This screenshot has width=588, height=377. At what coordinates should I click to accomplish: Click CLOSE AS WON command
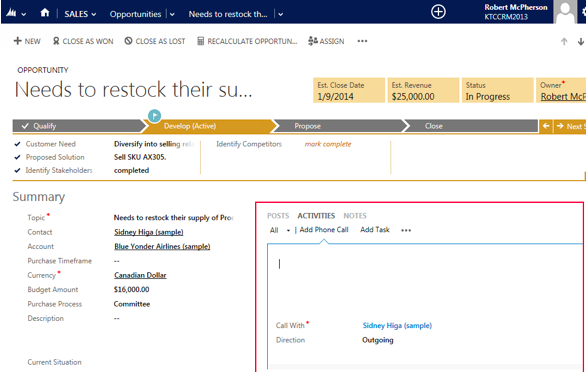(x=83, y=41)
